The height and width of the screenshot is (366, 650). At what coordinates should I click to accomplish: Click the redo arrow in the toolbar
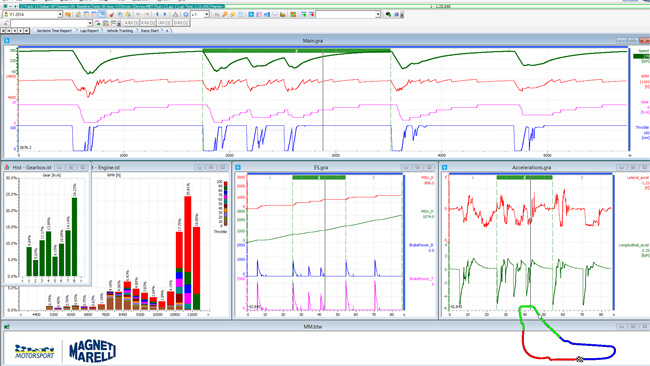coord(147,15)
